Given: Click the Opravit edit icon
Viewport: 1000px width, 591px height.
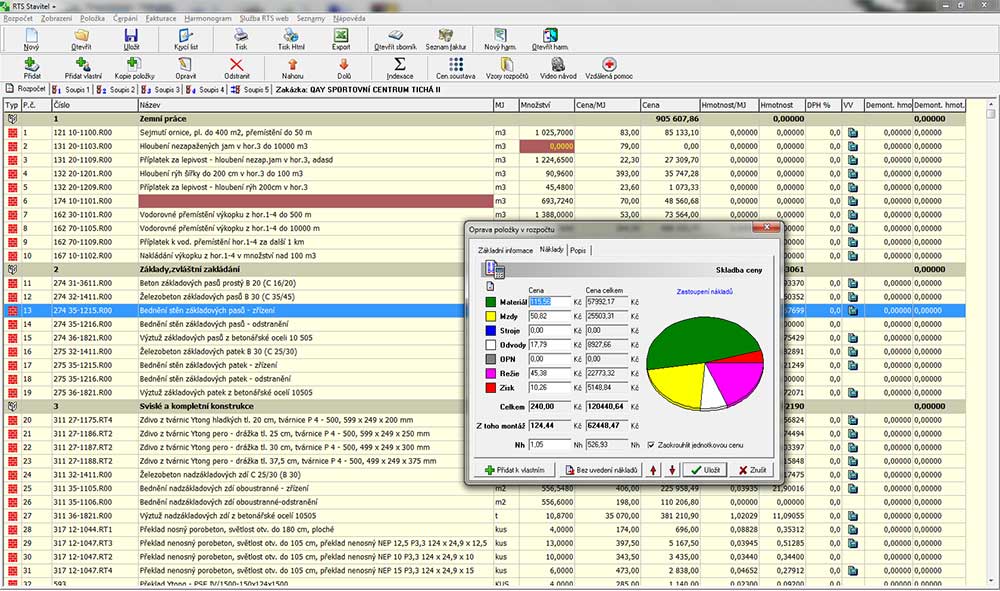Looking at the screenshot, I should pyautogui.click(x=185, y=64).
